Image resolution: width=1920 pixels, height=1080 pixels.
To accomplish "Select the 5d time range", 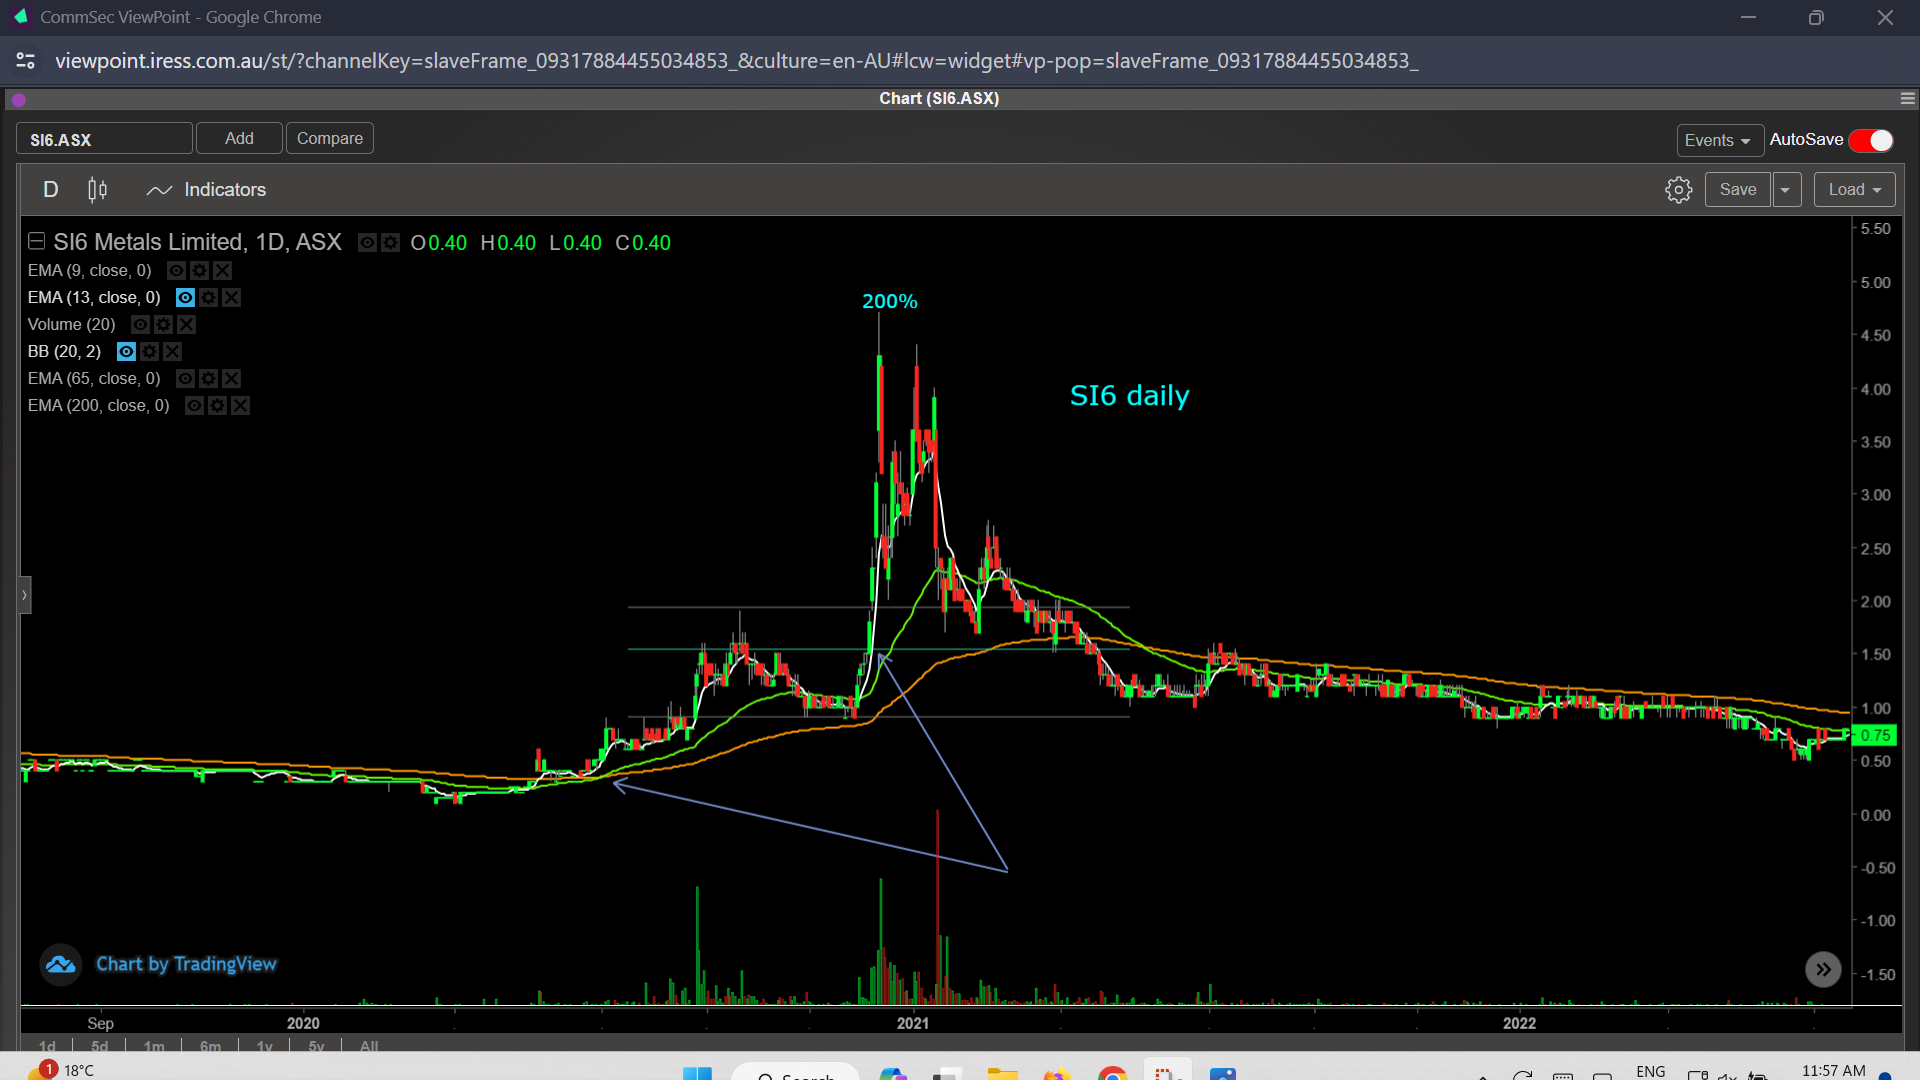I will 99,1046.
